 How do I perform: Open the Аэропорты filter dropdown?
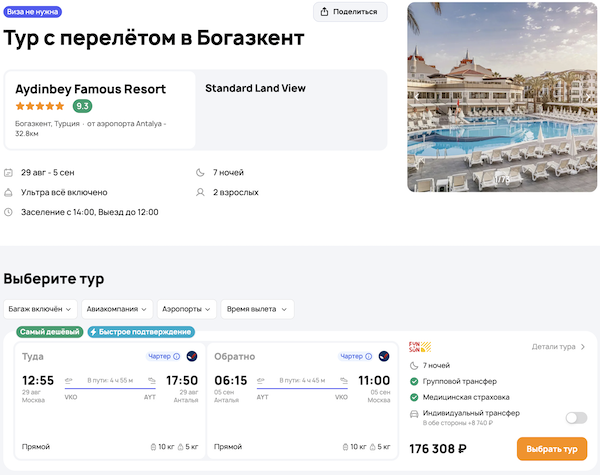(x=187, y=309)
